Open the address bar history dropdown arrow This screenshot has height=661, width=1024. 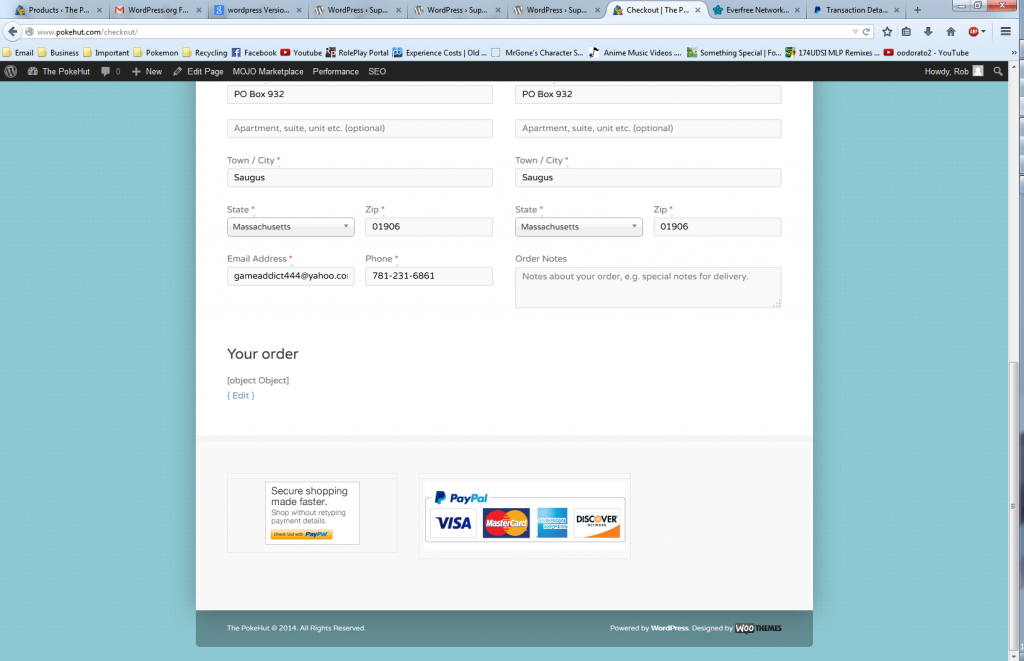pyautogui.click(x=853, y=31)
